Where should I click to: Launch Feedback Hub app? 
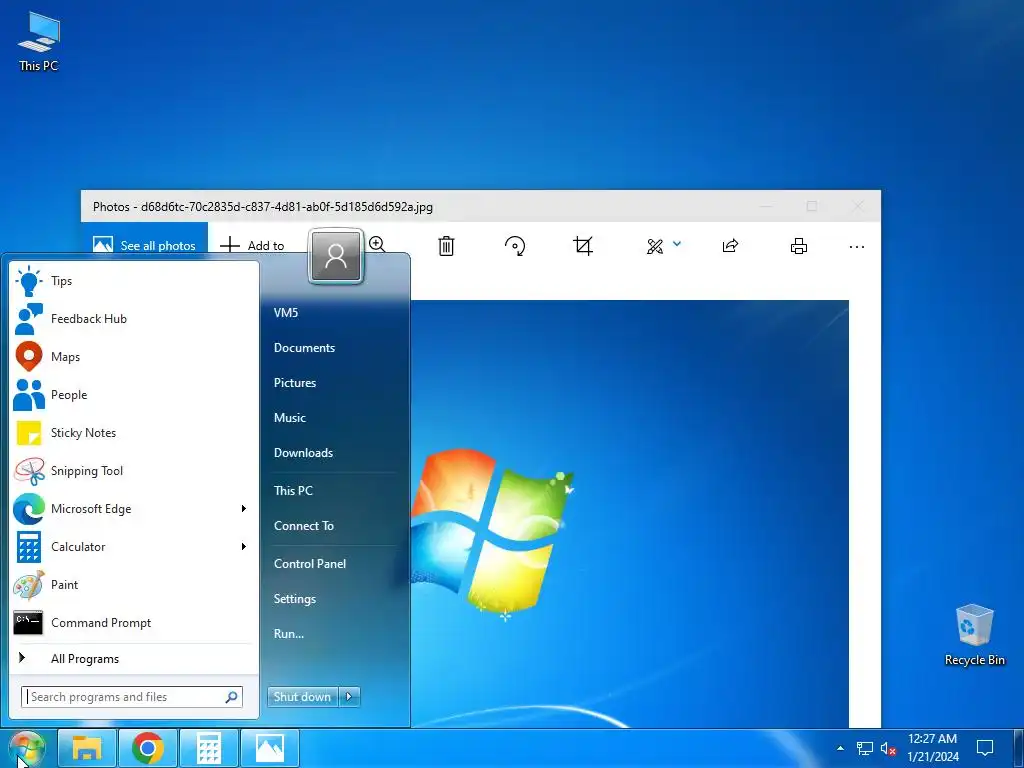pyautogui.click(x=134, y=319)
